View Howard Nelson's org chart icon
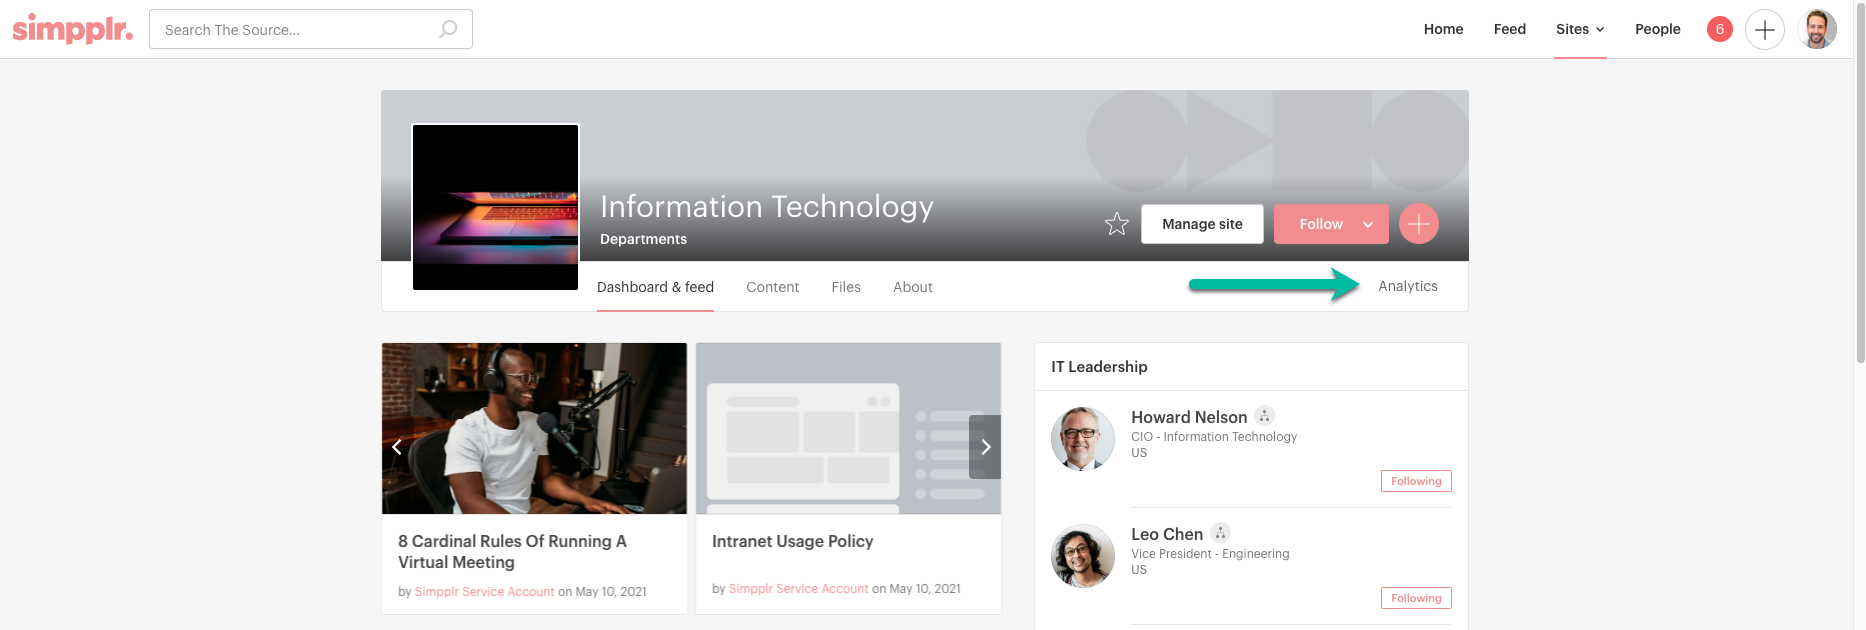The height and width of the screenshot is (630, 1866). pyautogui.click(x=1264, y=415)
